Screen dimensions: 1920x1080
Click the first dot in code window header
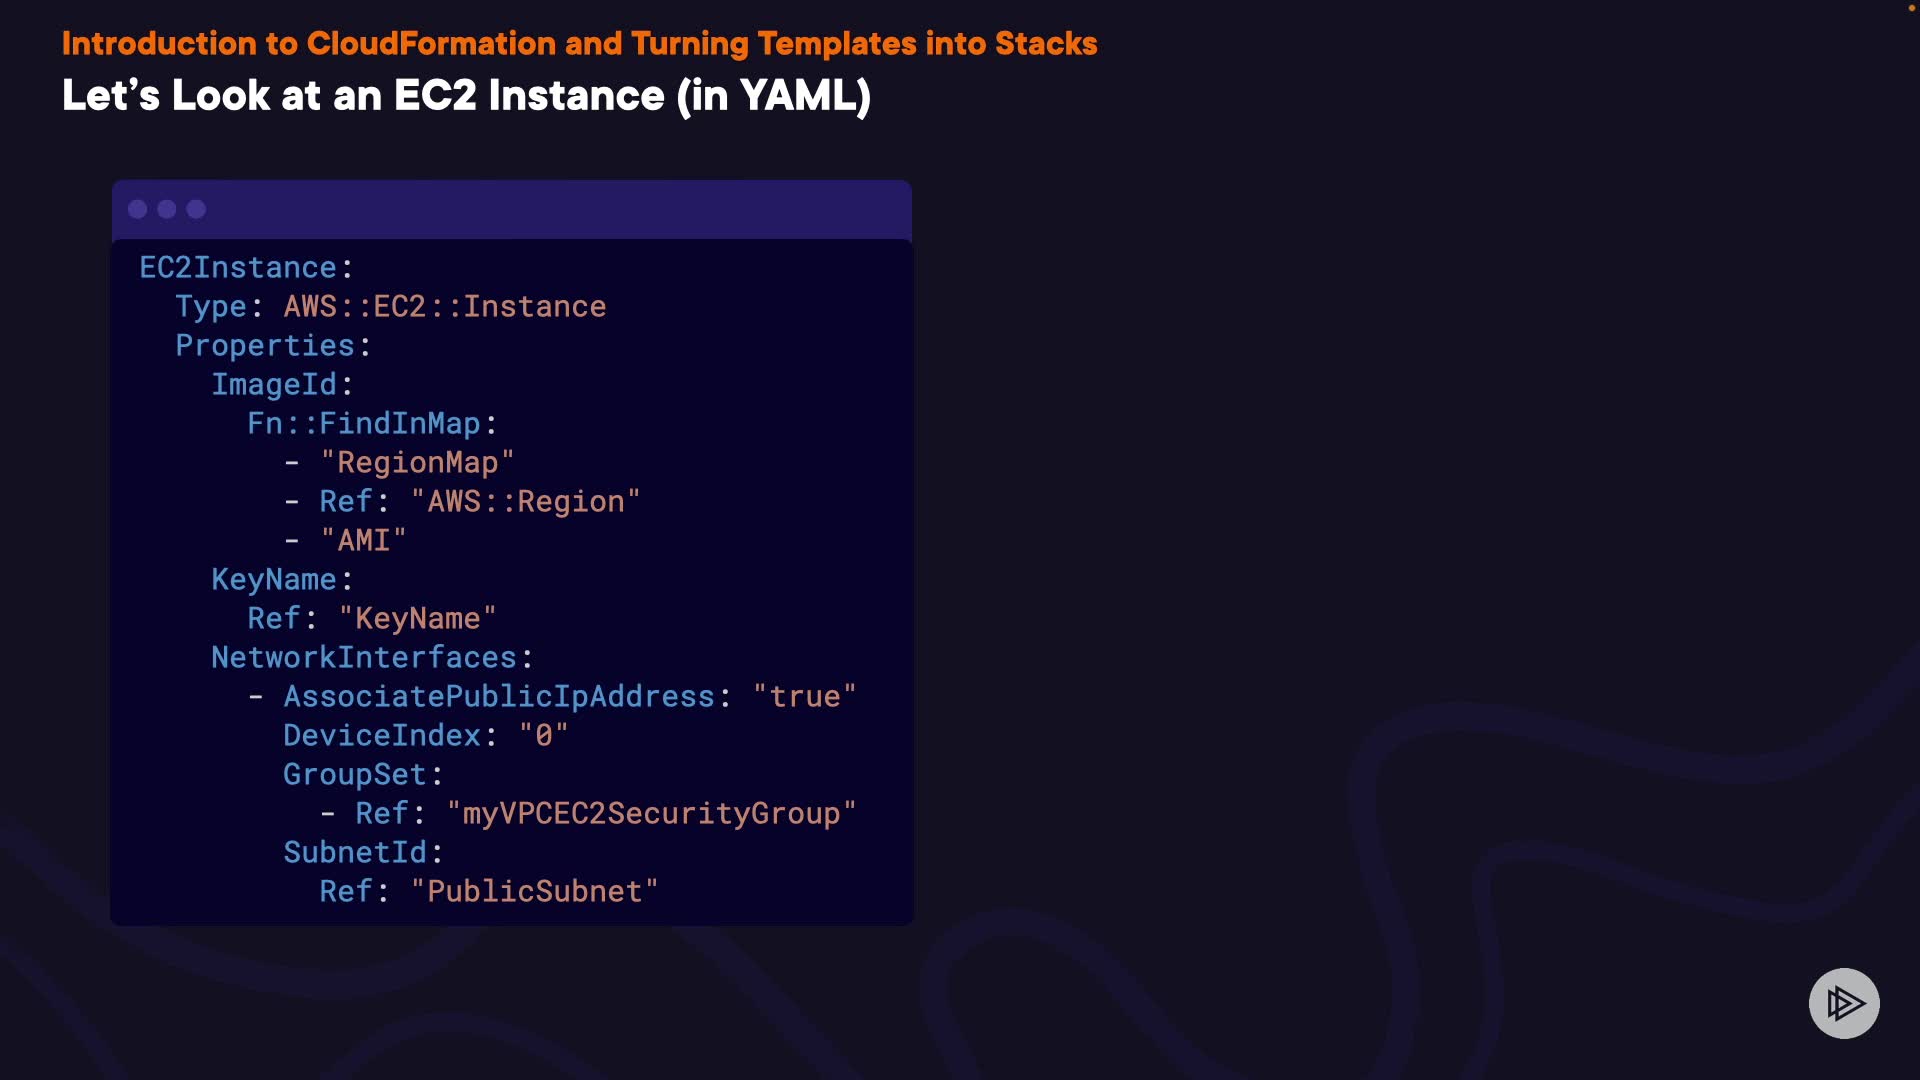pyautogui.click(x=138, y=209)
